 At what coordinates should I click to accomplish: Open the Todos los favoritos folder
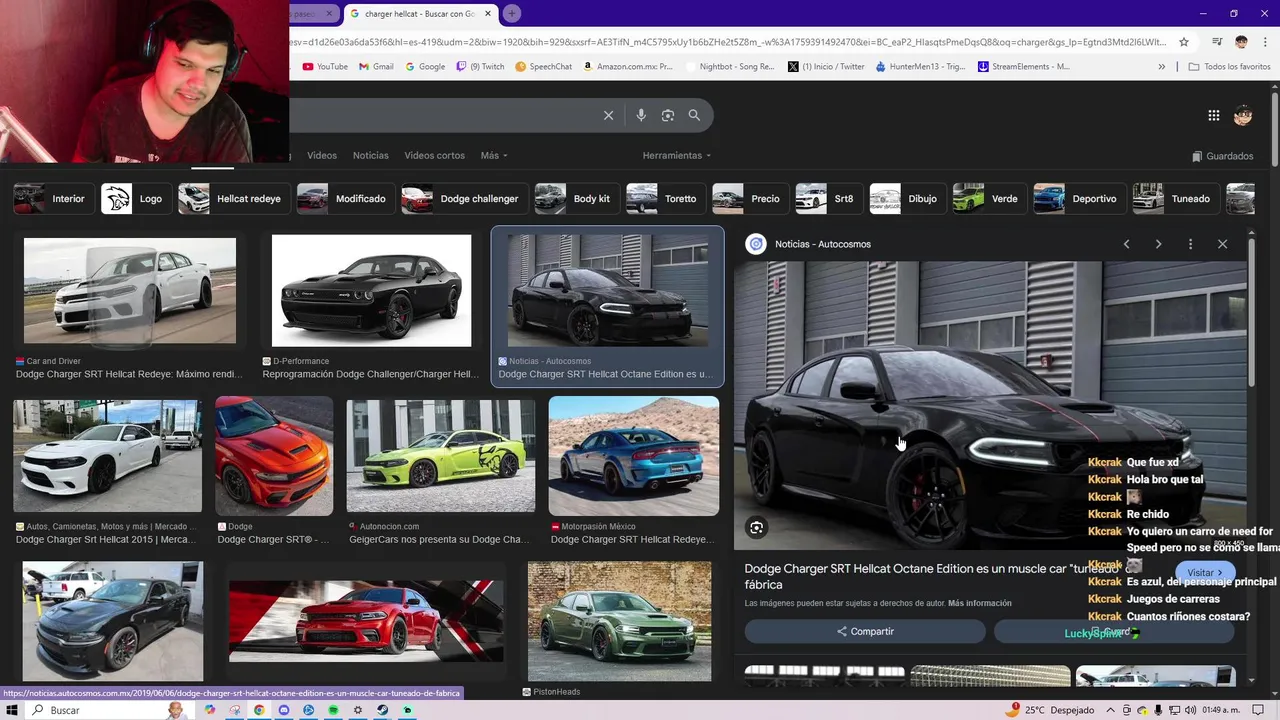(x=1229, y=67)
